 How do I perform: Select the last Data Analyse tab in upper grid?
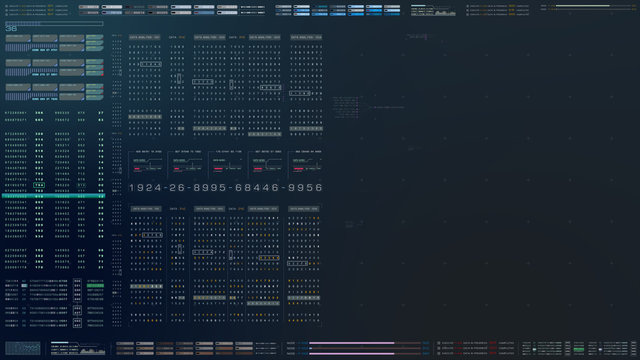(x=306, y=37)
